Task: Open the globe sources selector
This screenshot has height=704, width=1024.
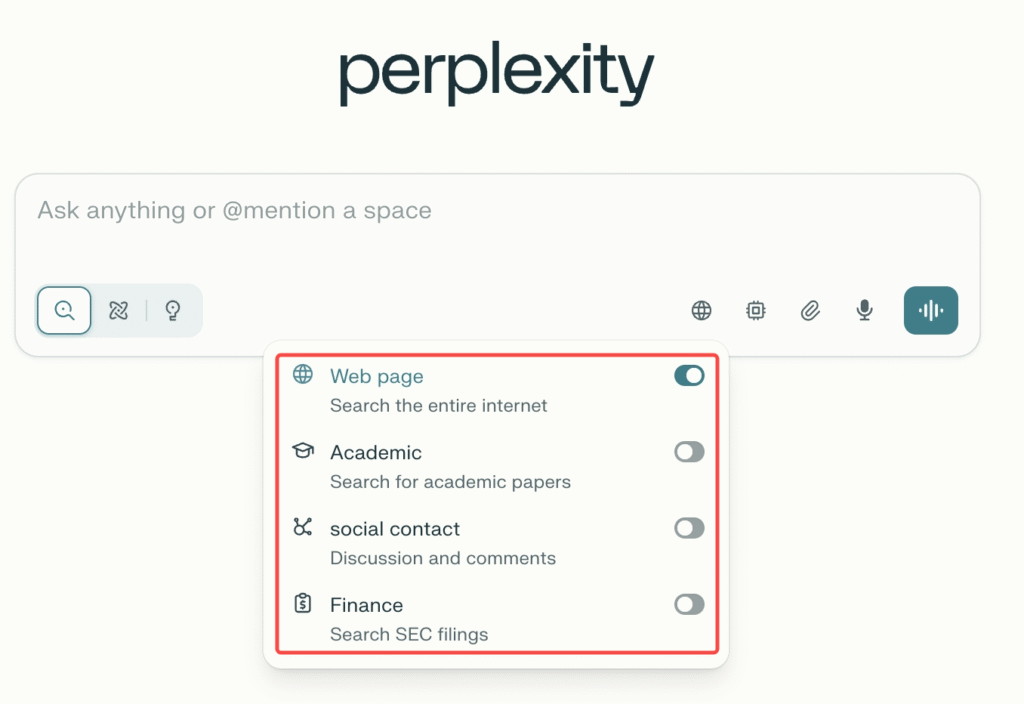Action: 702,311
